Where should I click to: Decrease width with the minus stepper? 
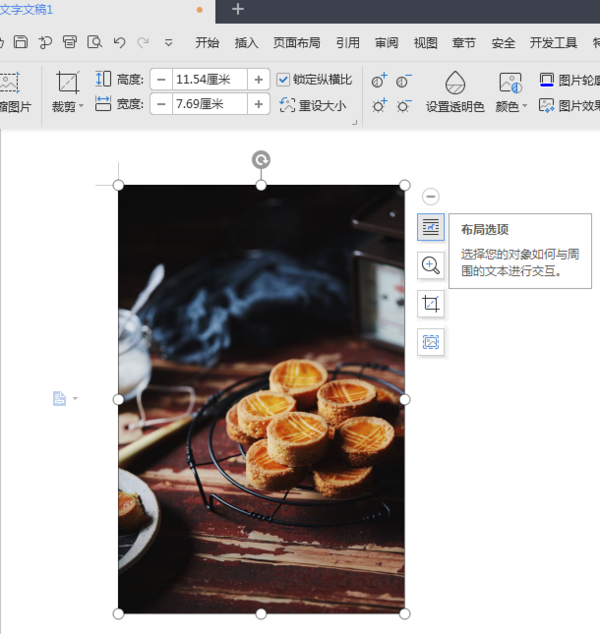pos(161,104)
